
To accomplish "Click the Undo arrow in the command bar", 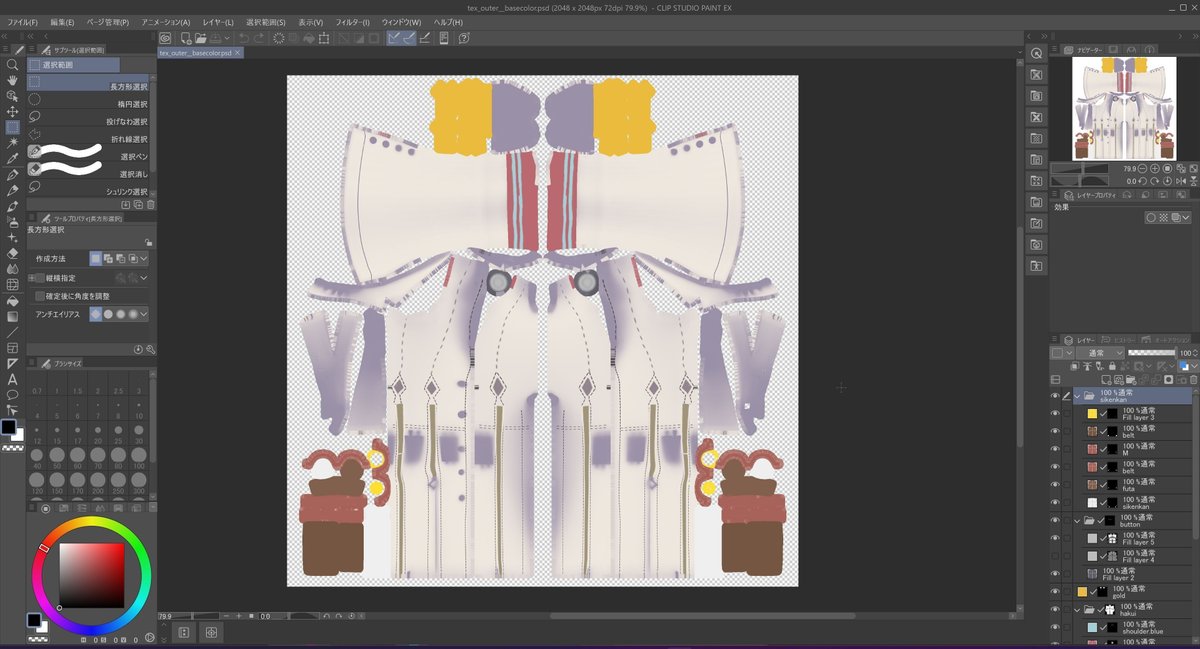I will [x=244, y=38].
